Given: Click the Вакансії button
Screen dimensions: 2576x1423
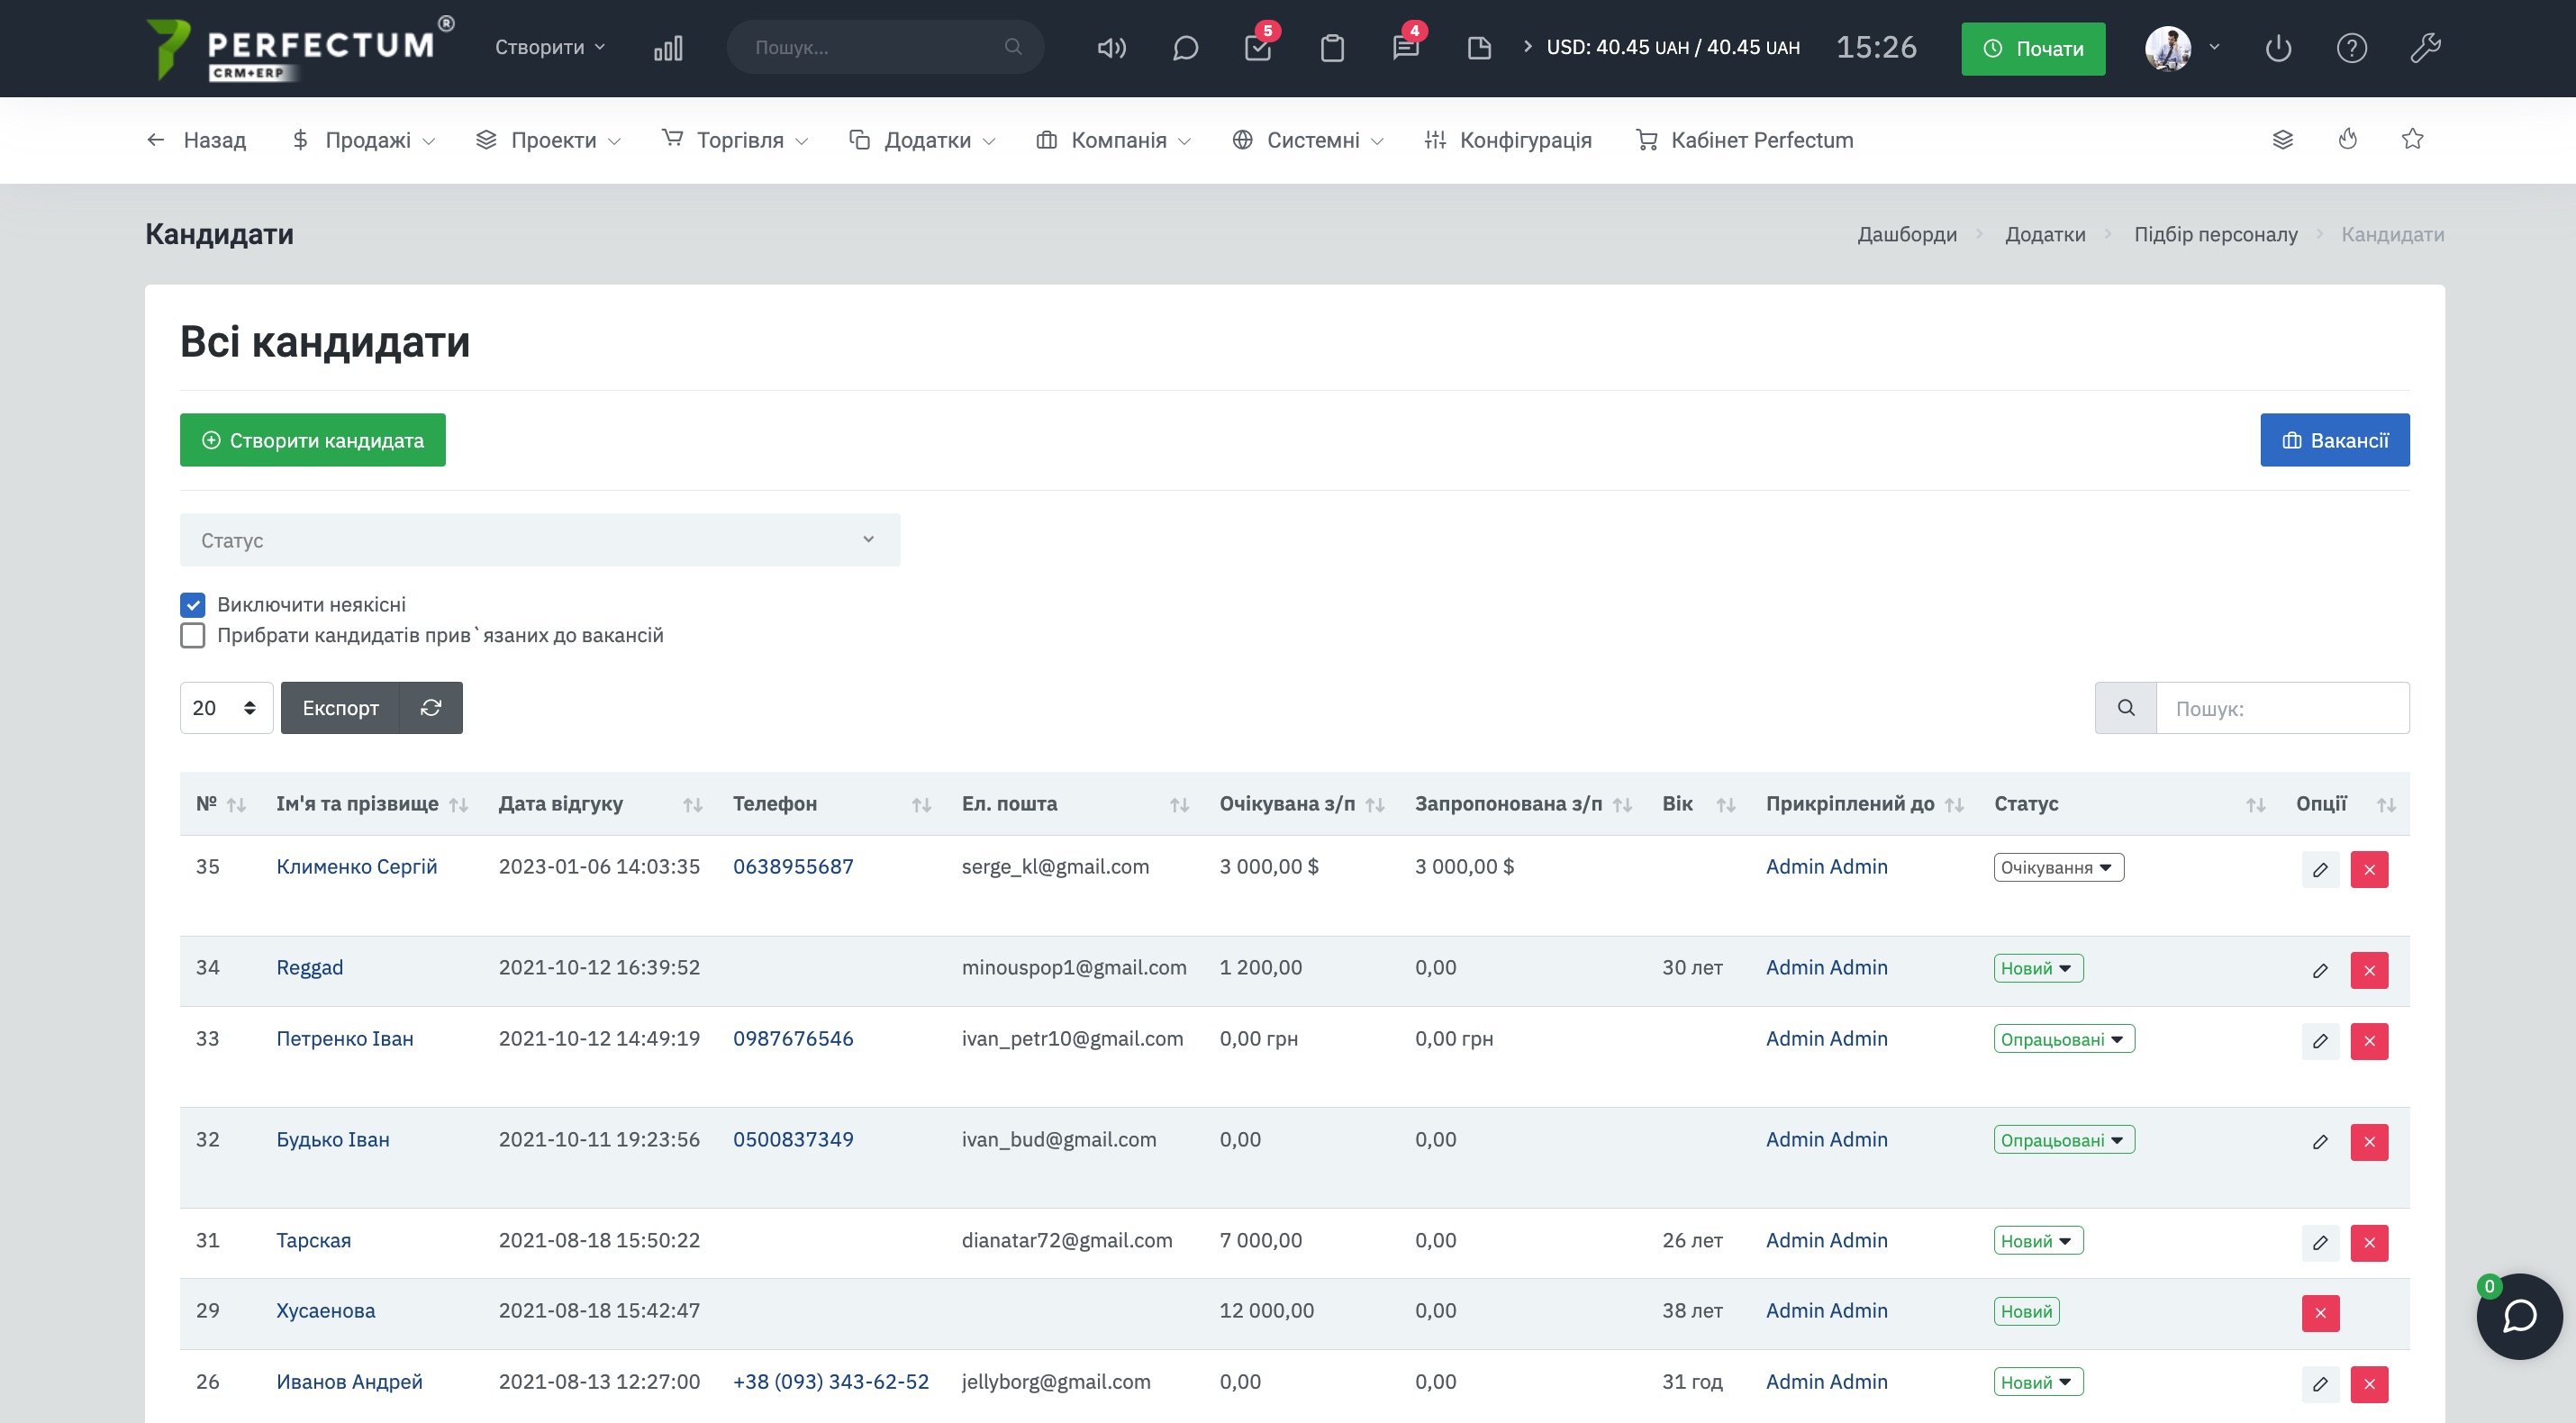Looking at the screenshot, I should pos(2335,440).
